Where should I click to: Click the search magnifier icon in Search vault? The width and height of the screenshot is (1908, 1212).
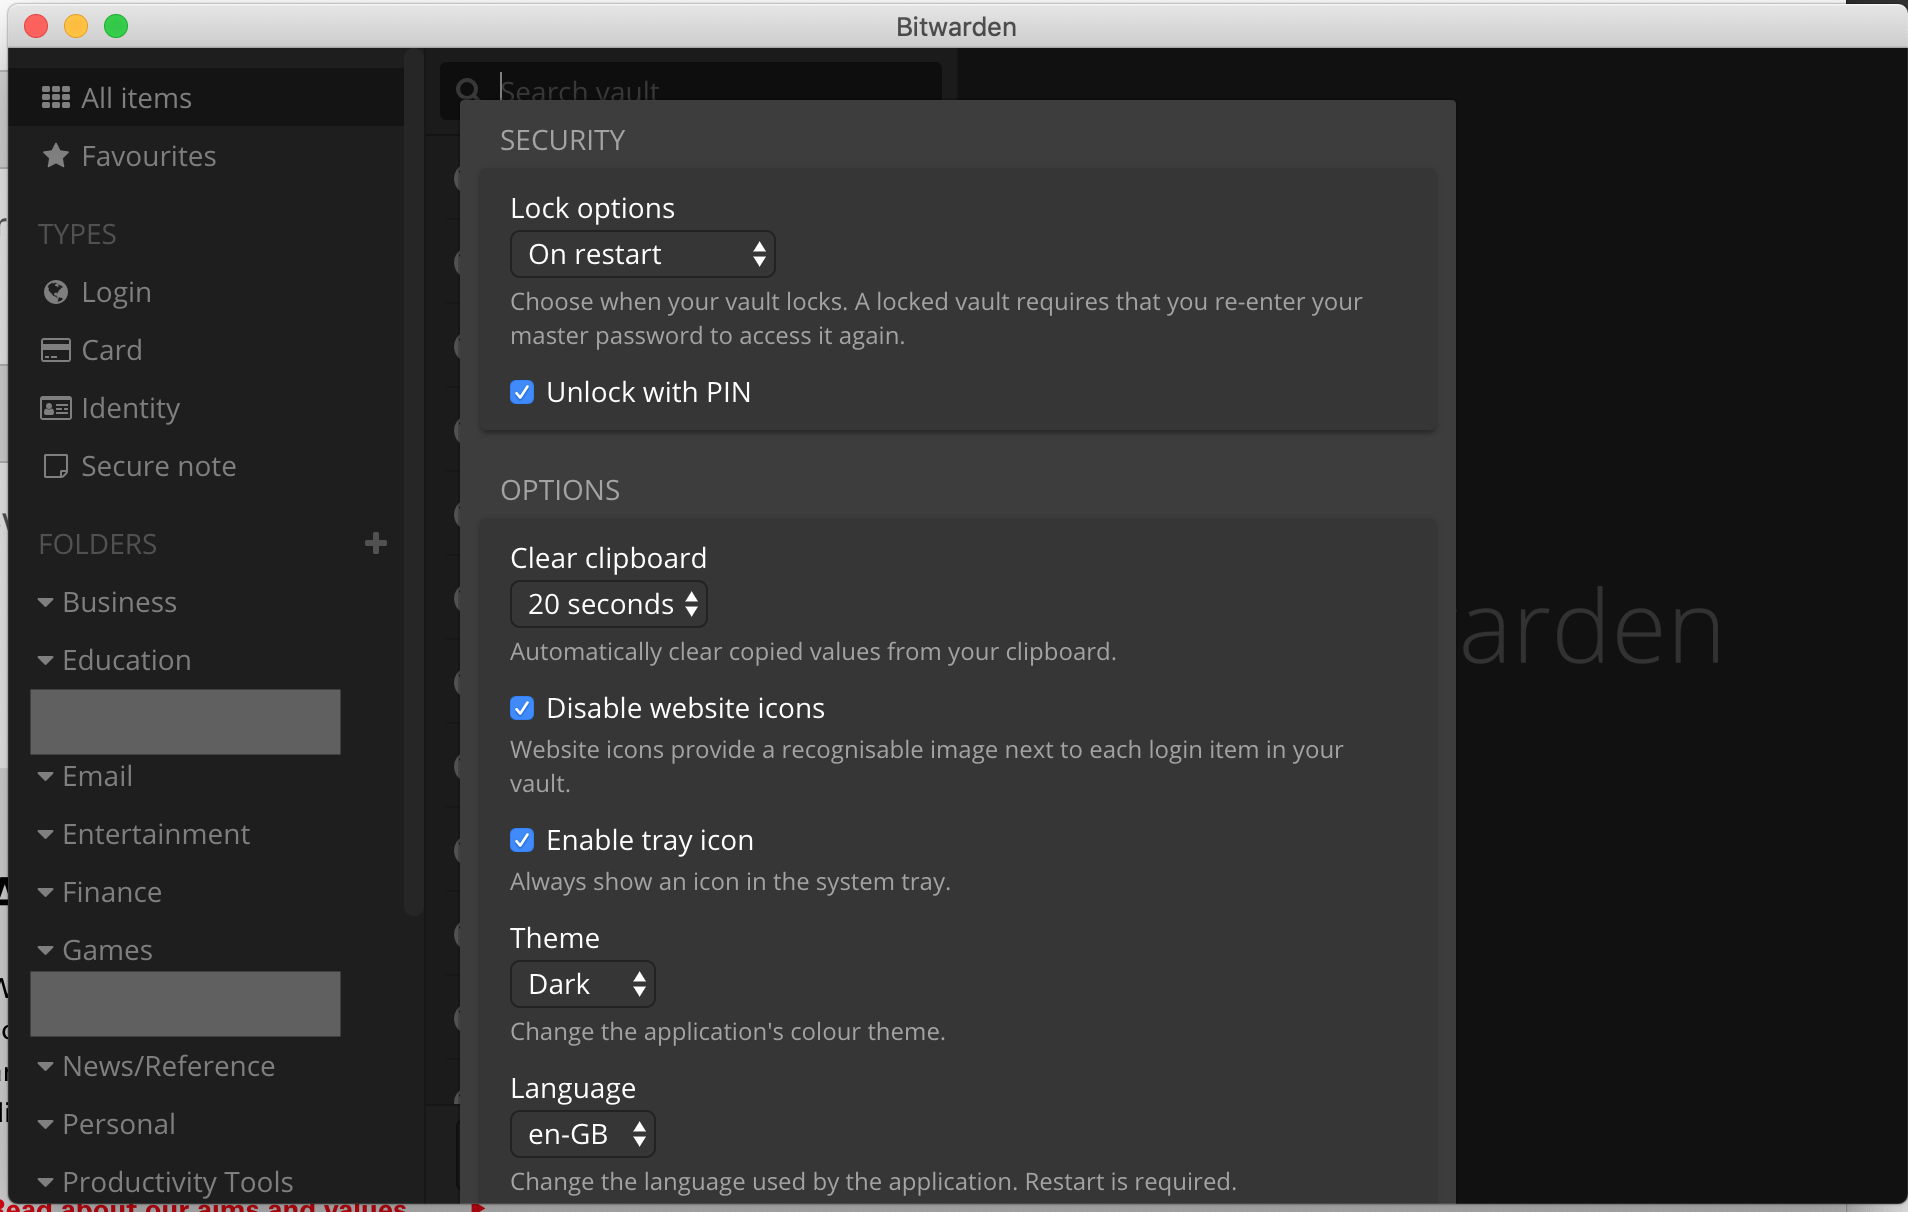[x=469, y=90]
